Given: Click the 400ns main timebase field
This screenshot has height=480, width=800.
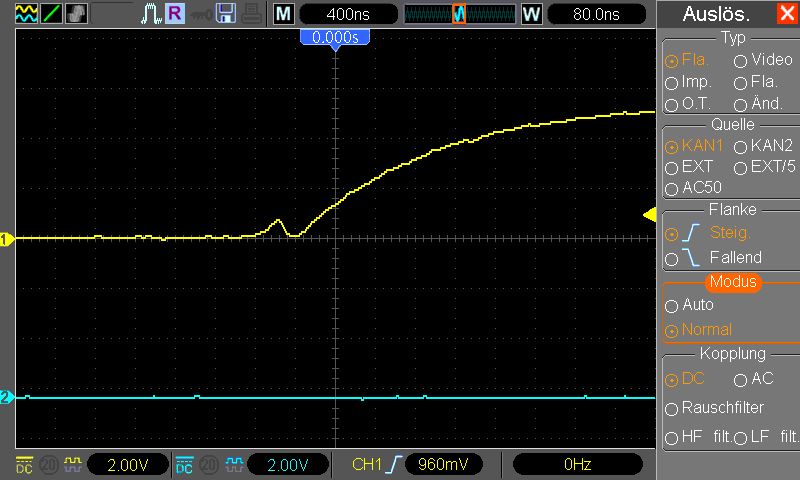Looking at the screenshot, I should [x=348, y=14].
